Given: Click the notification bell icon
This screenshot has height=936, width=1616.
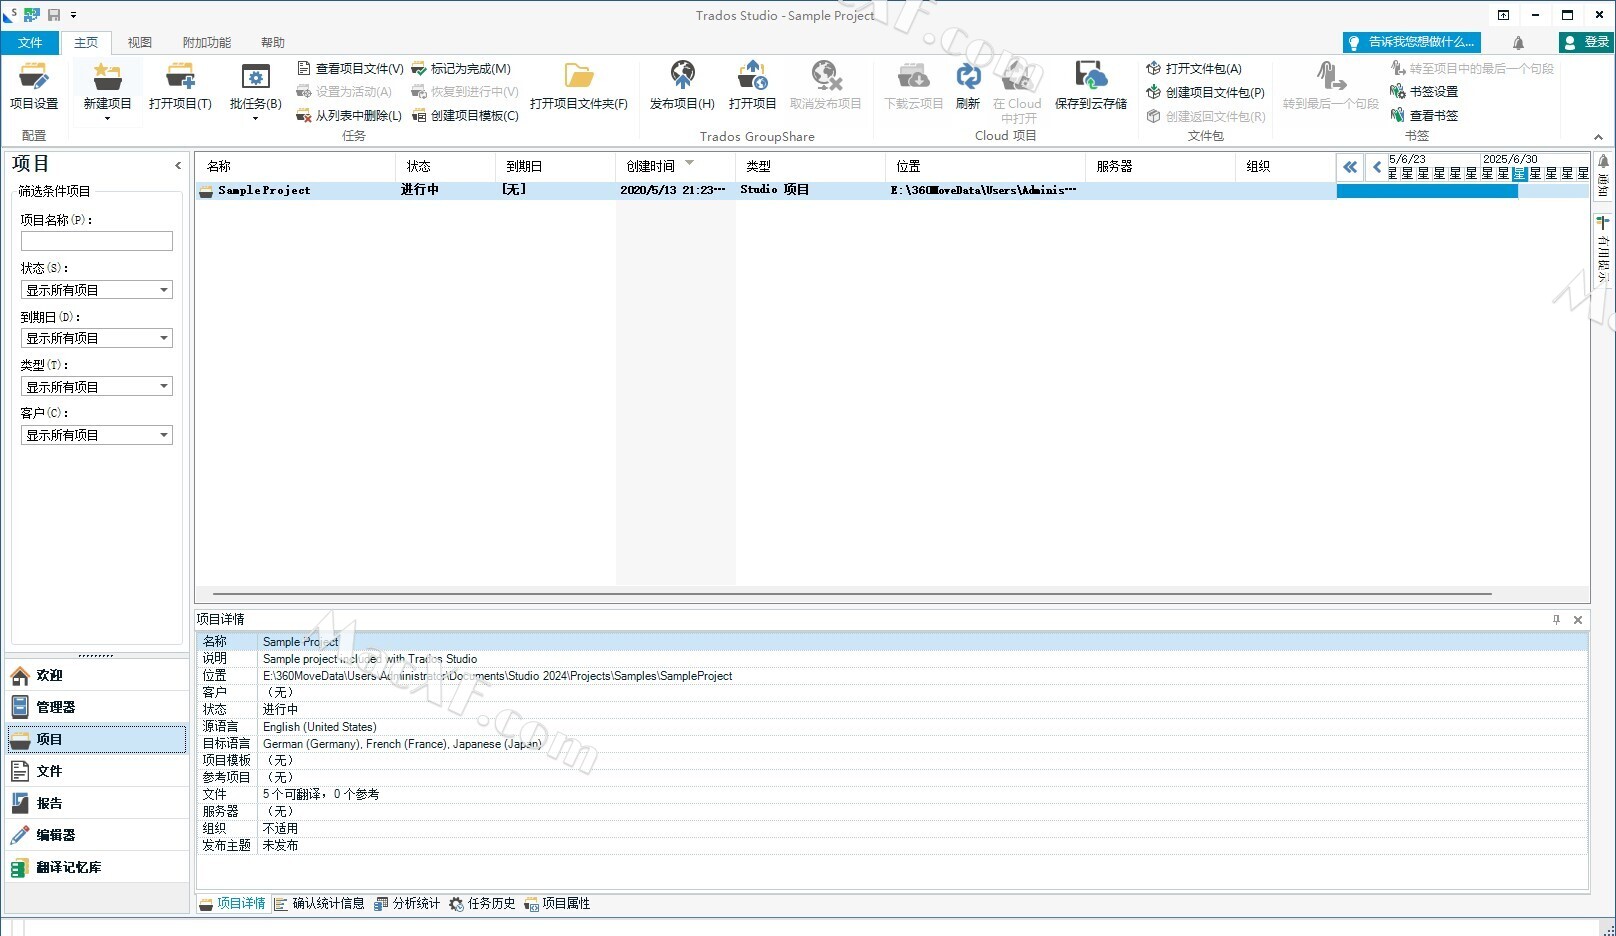Looking at the screenshot, I should 1518,43.
